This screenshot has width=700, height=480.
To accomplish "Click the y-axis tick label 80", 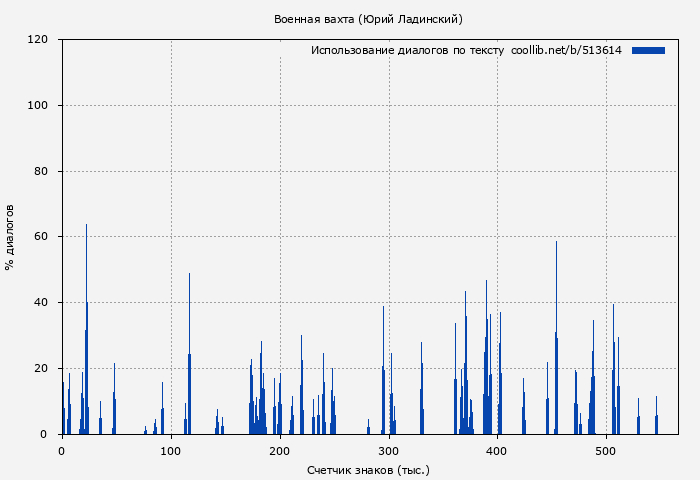I will coord(42,171).
